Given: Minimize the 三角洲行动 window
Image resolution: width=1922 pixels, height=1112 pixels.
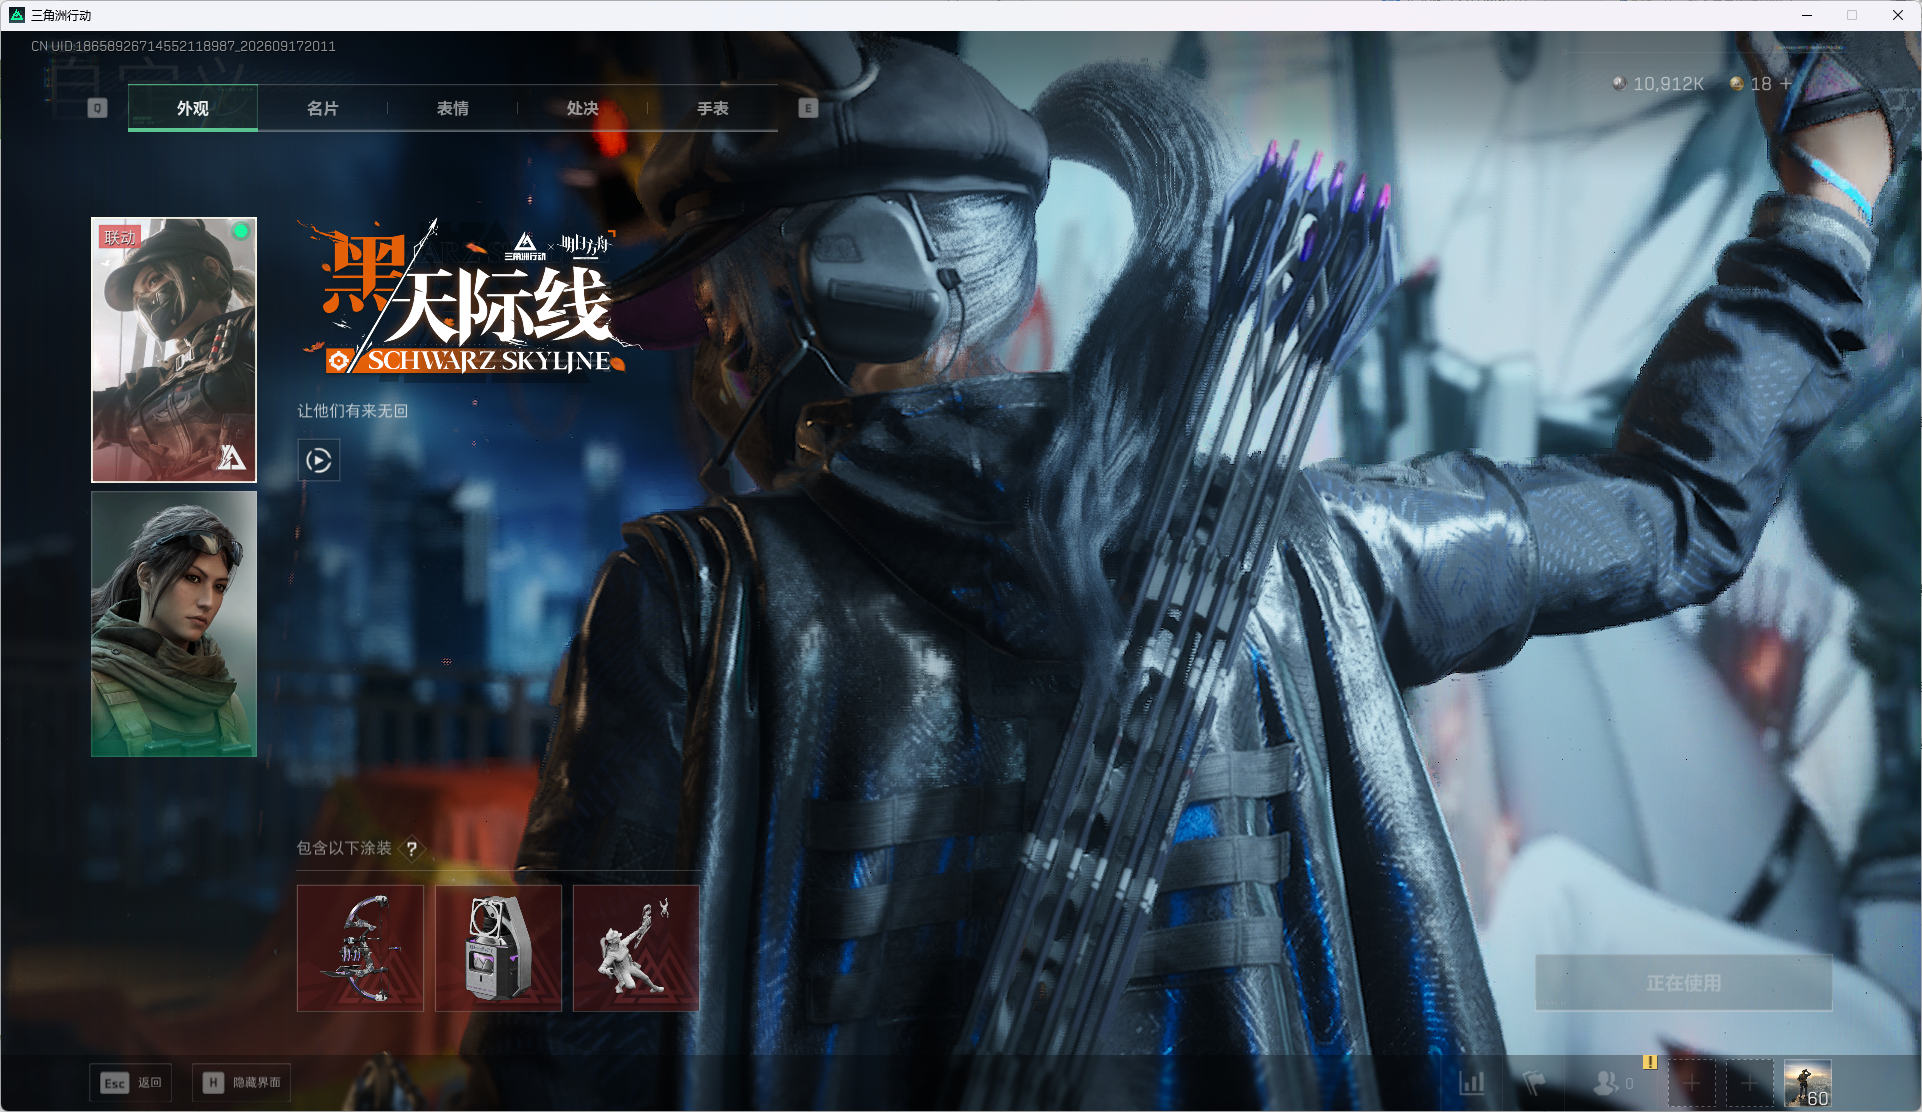Looking at the screenshot, I should point(1807,15).
